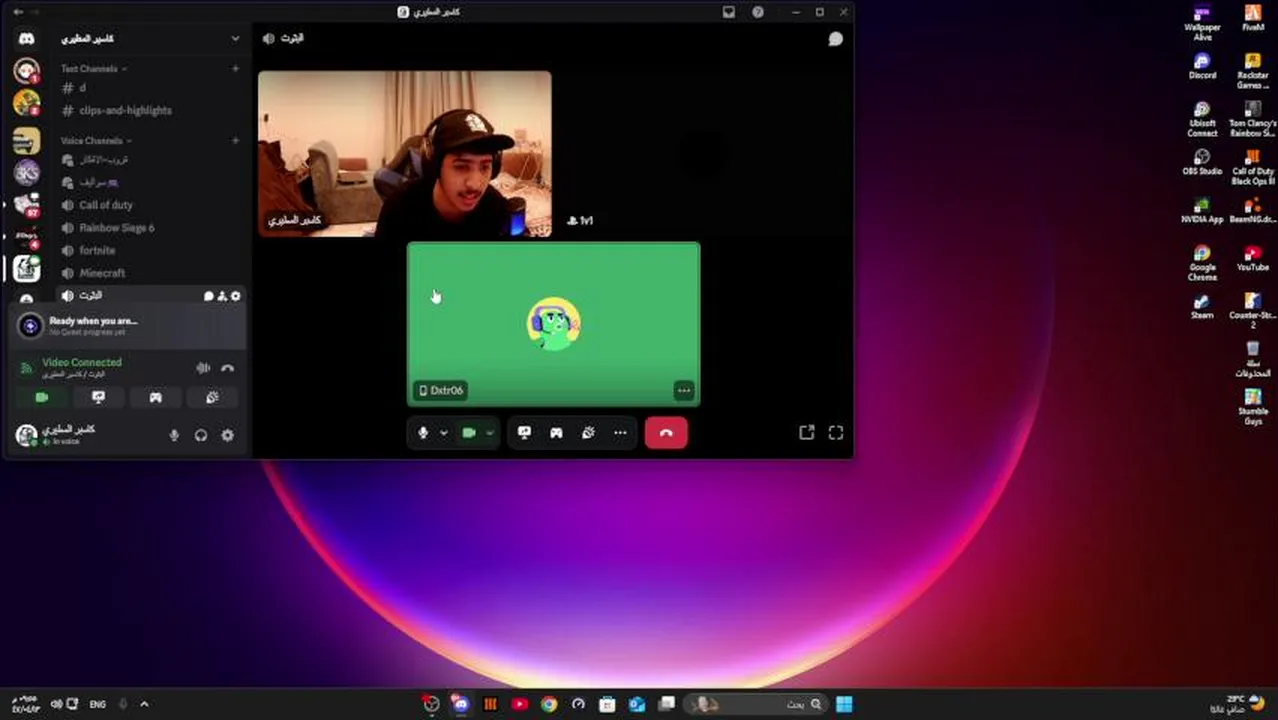Turn off camera in the call bar
Image resolution: width=1278 pixels, height=720 pixels.
(x=468, y=433)
